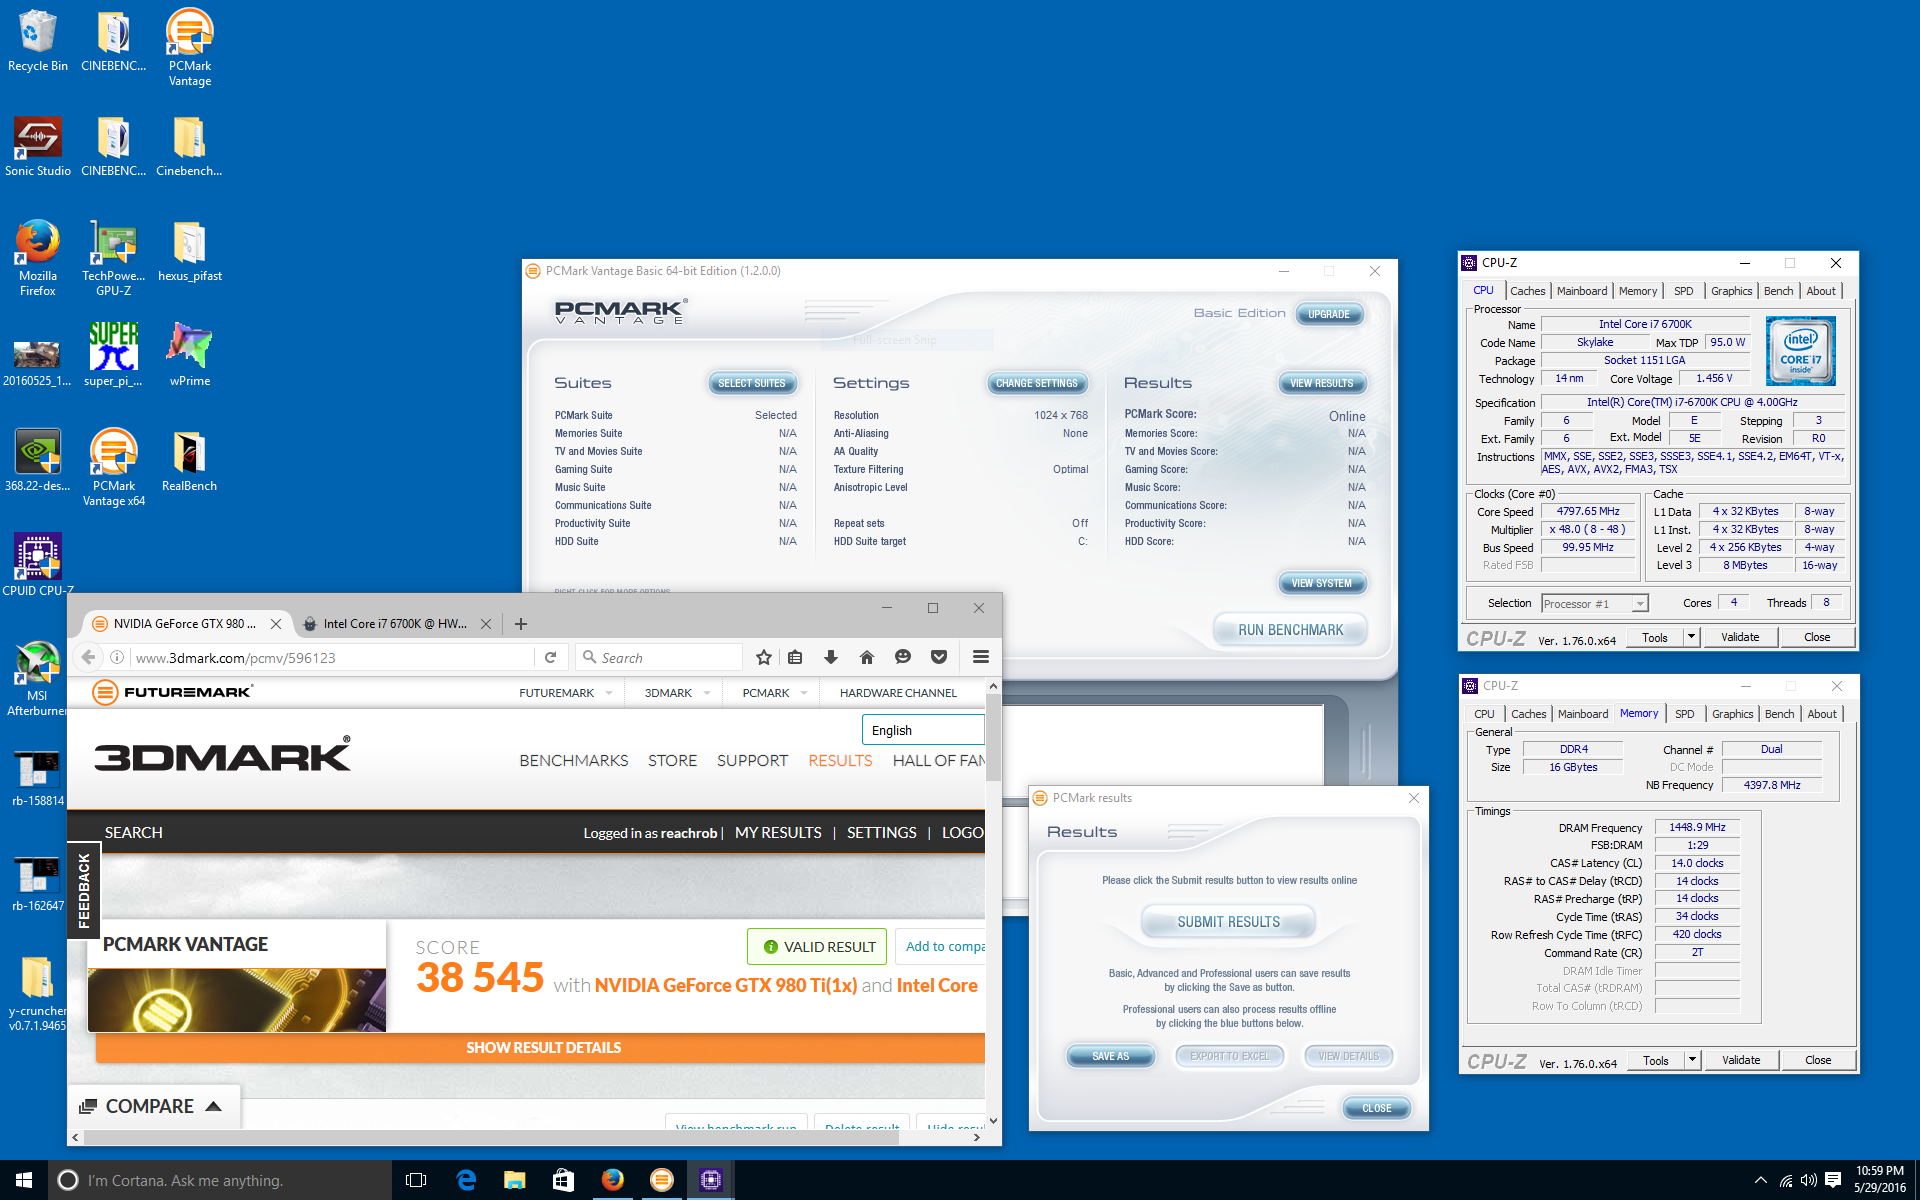This screenshot has height=1200, width=1920.
Task: Click SHOW RESULT DETAILS orange bar
Action: click(541, 1047)
